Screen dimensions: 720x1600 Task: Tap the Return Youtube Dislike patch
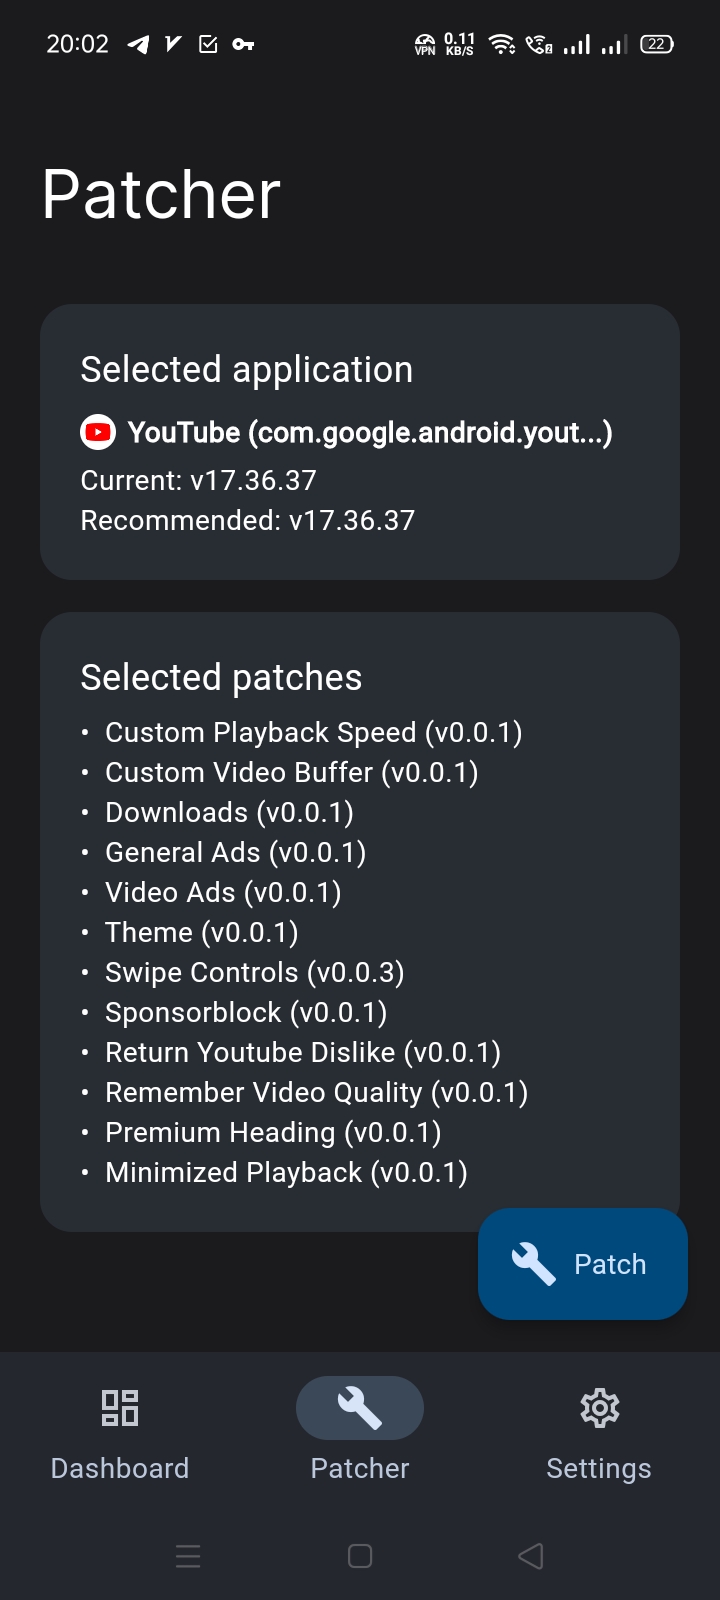coord(303,1052)
